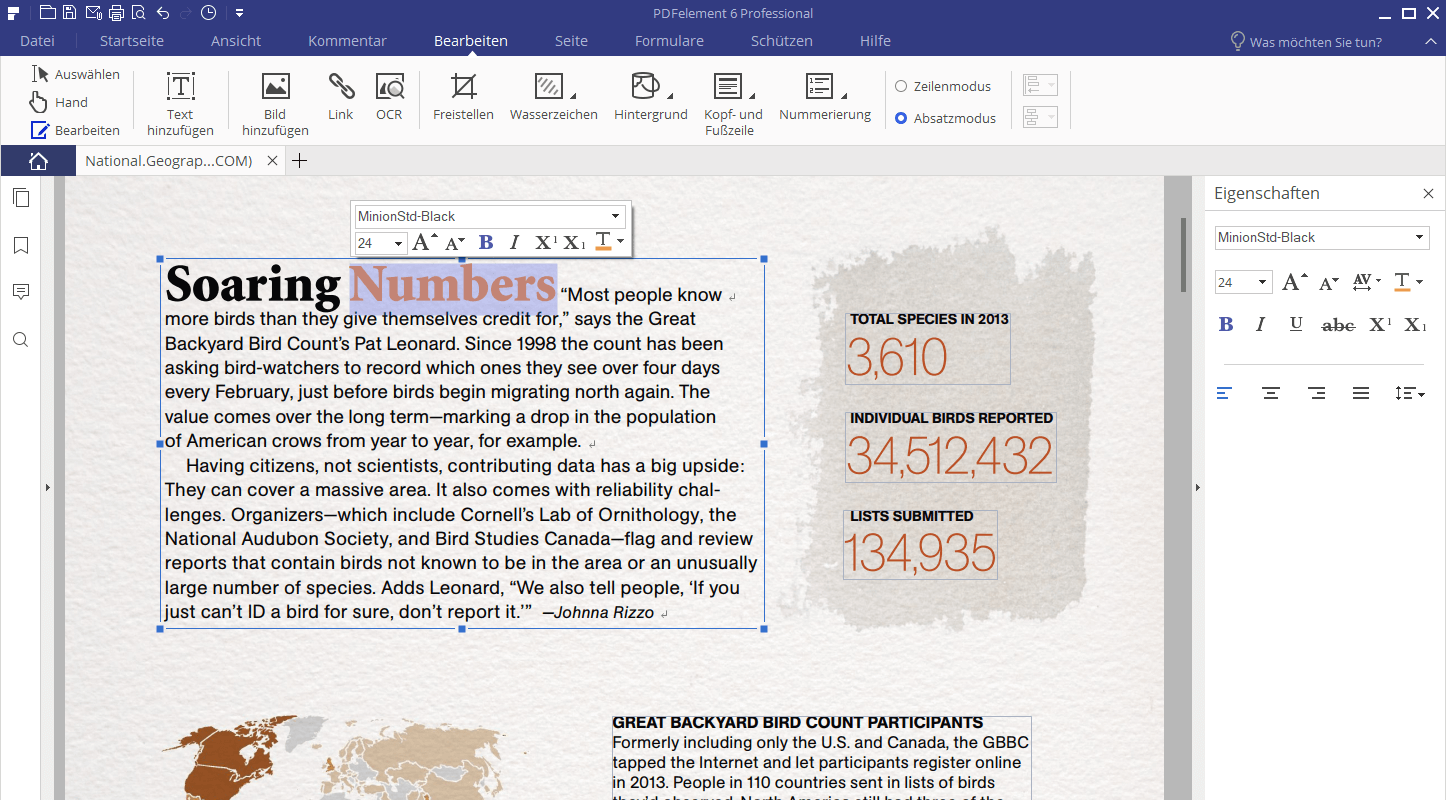1446x800 pixels.
Task: Open floating toolbar font name dropdown
Action: pos(615,216)
